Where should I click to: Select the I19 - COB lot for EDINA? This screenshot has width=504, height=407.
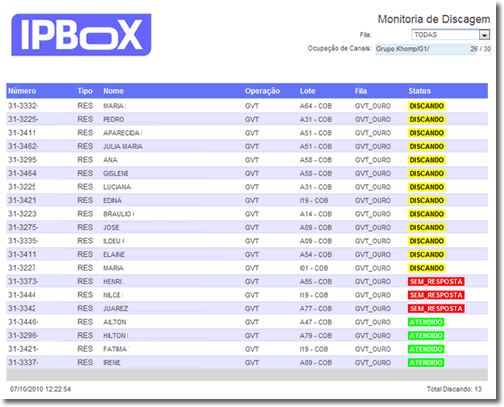314,201
